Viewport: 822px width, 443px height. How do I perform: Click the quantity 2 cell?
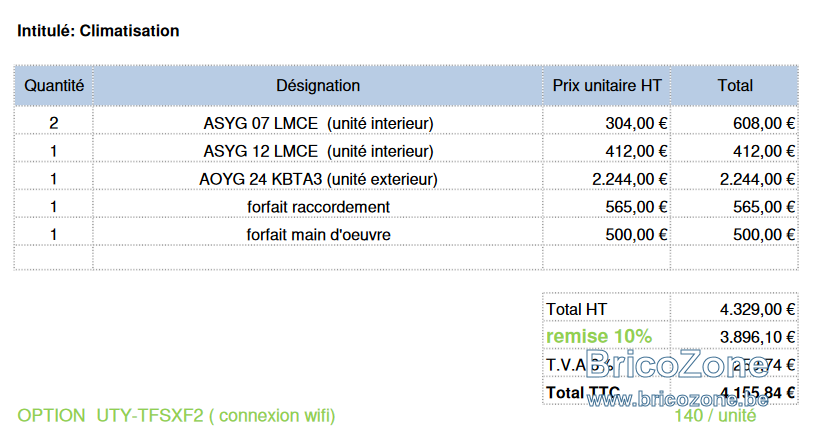coord(54,123)
